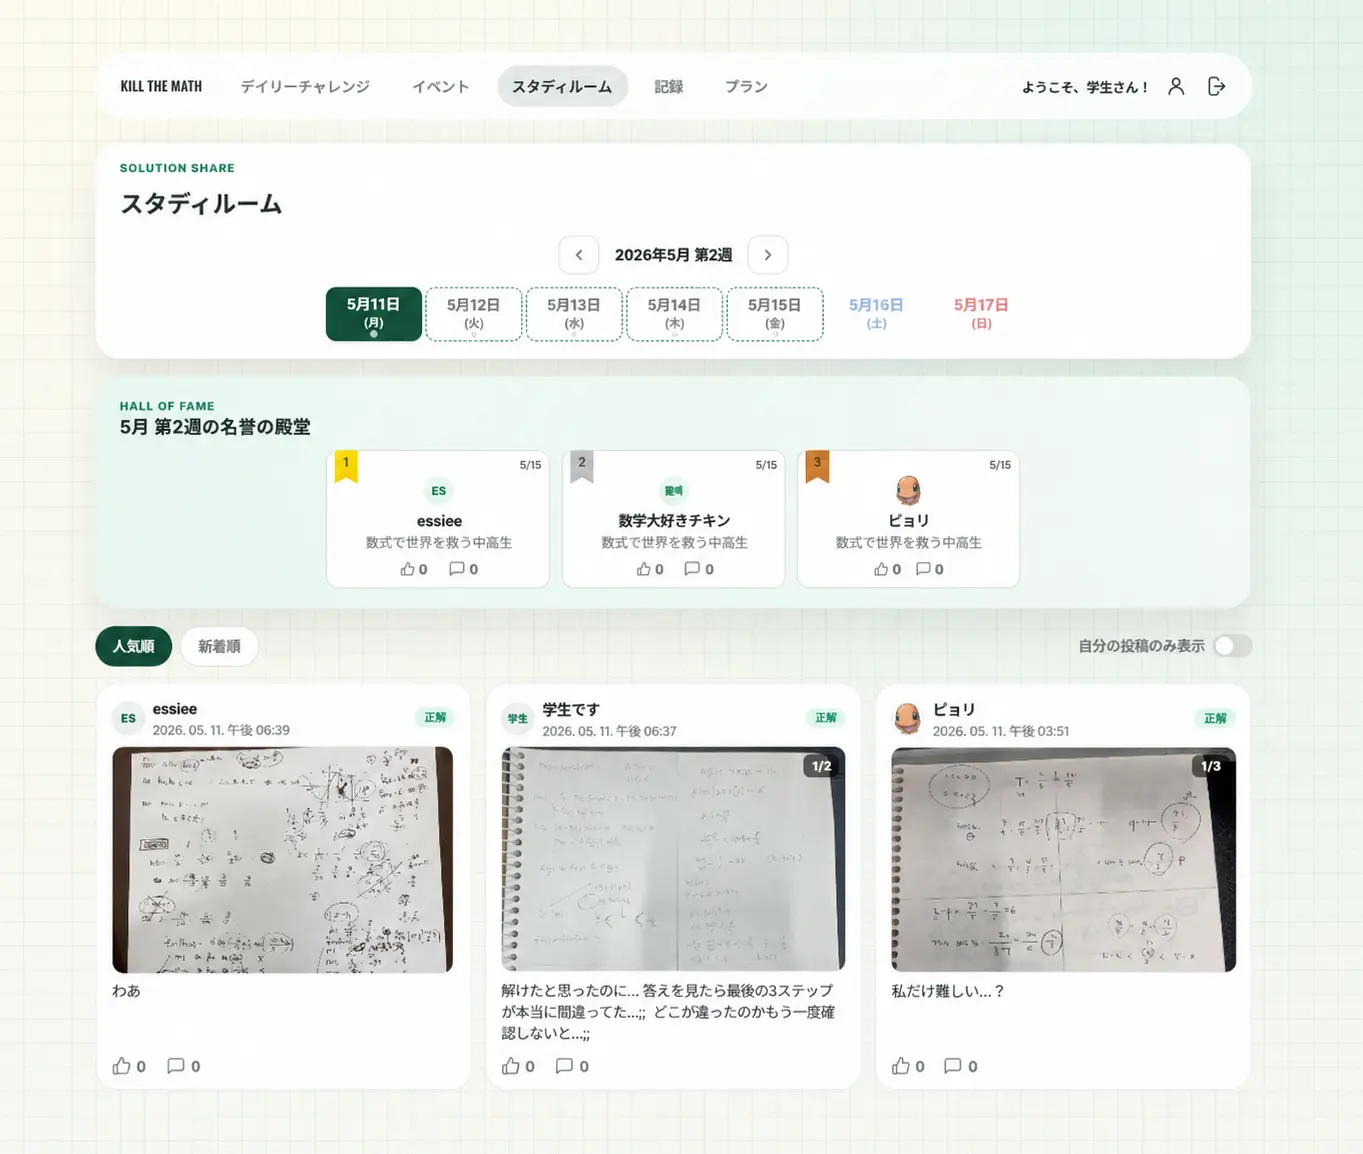The image size is (1363, 1154).
Task: Click the 2026年5月 第2週 label
Action: [673, 255]
